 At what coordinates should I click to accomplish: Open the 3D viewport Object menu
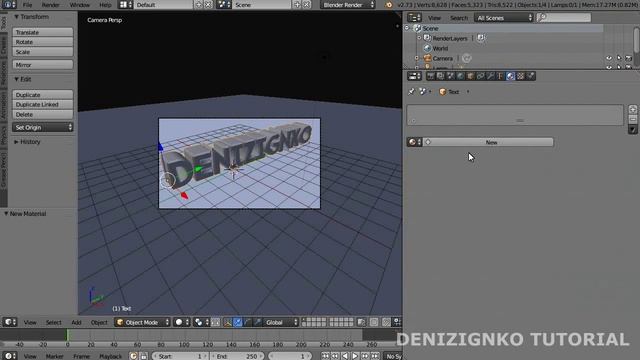click(x=99, y=322)
